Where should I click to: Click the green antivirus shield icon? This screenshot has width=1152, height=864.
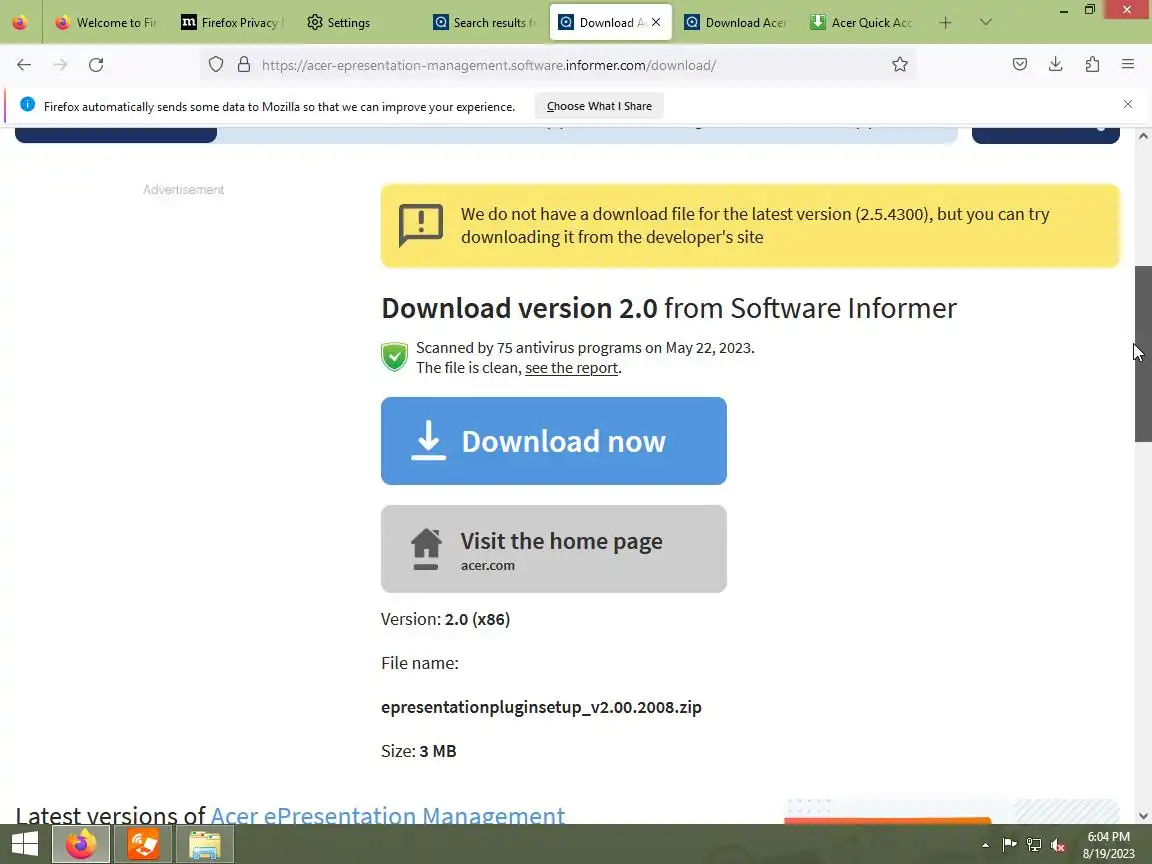(x=395, y=357)
